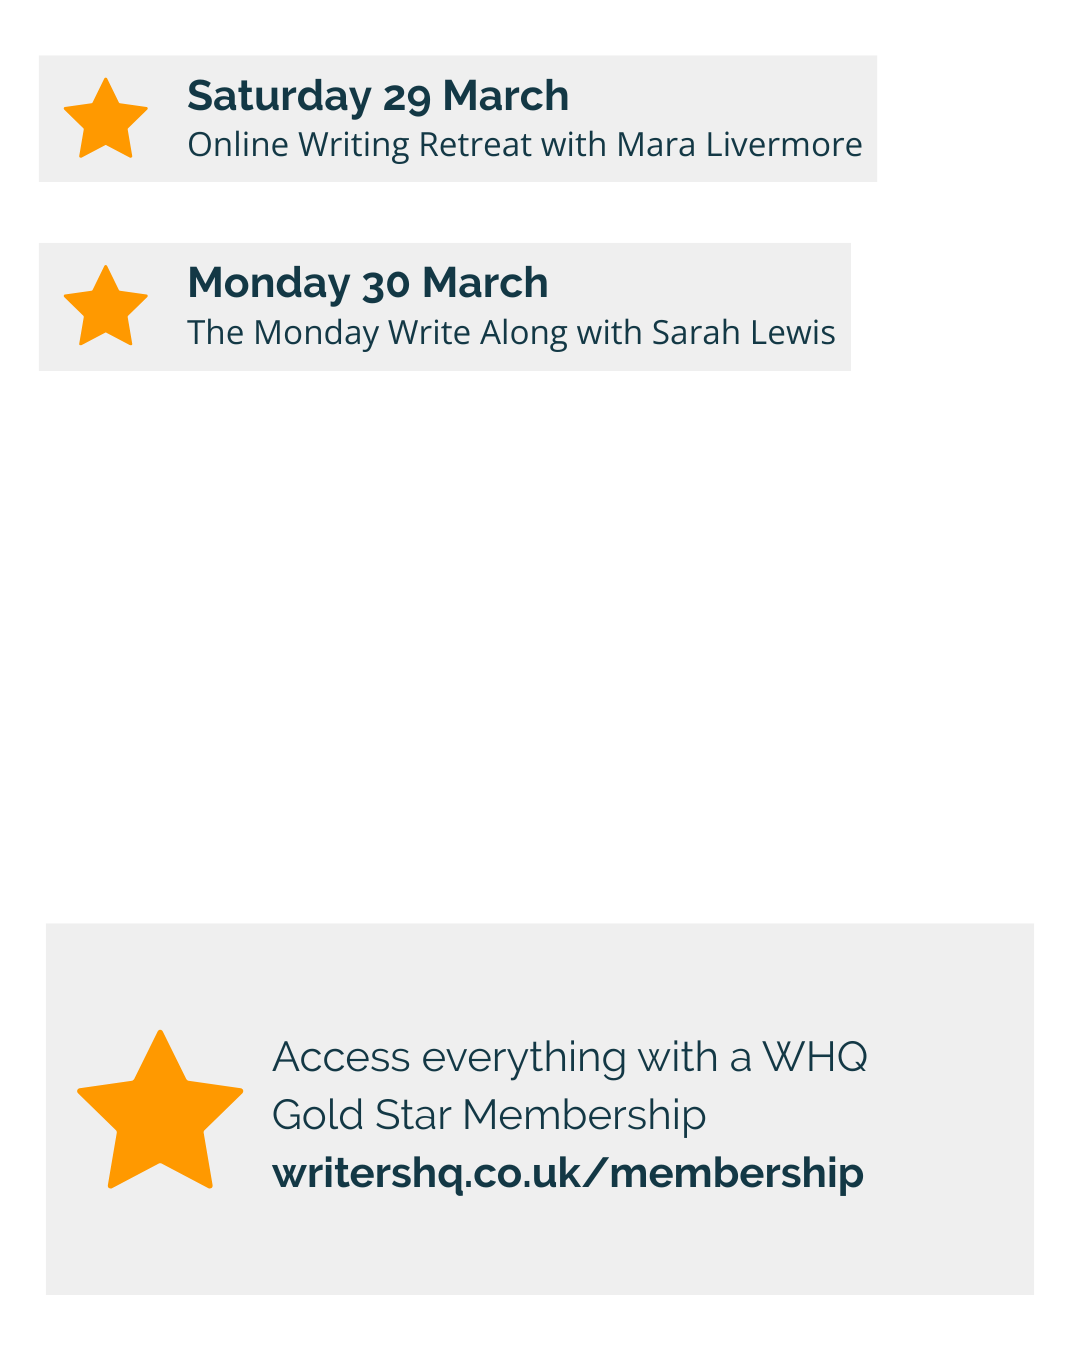
Task: Click empty white space between events and banner
Action: tap(540, 640)
